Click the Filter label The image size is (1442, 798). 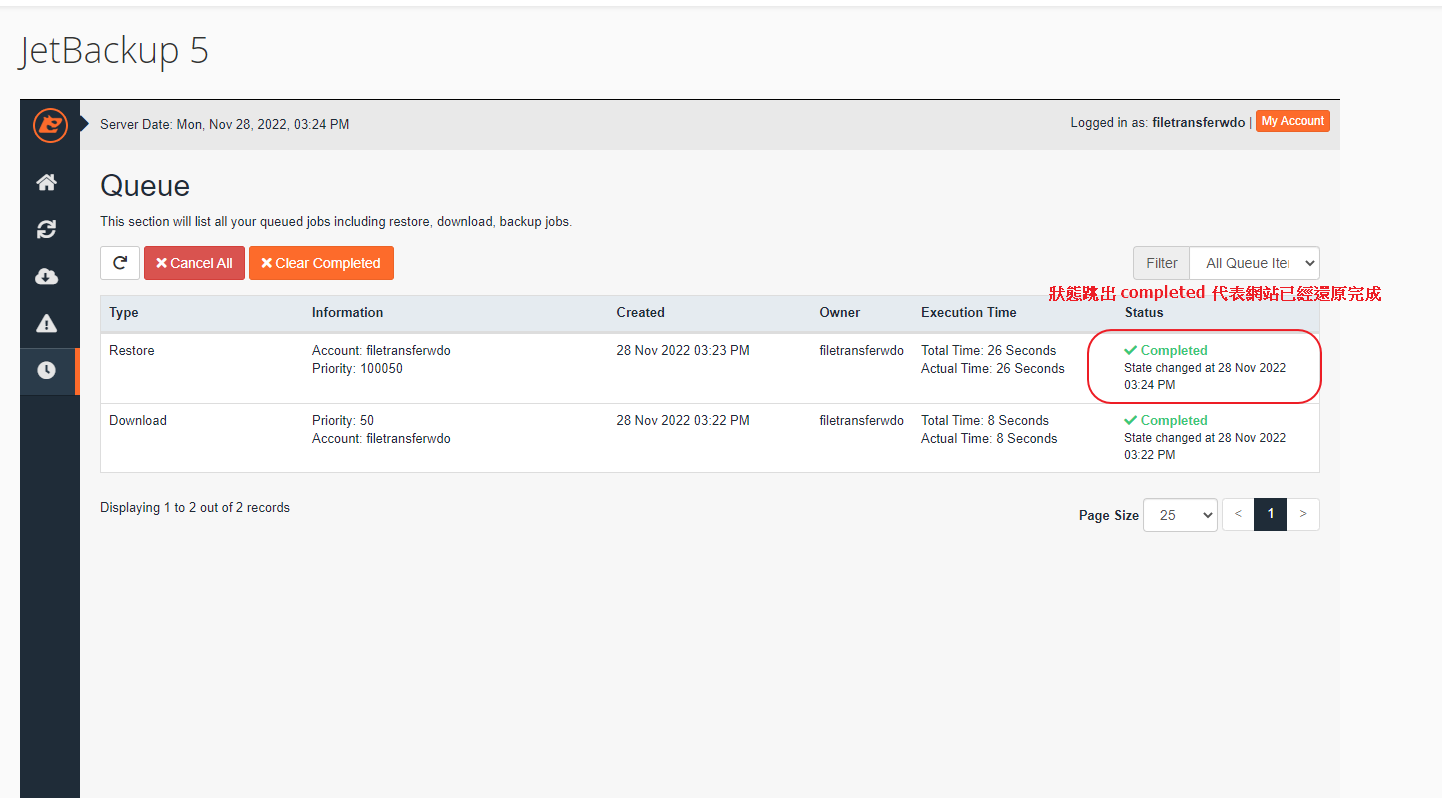(1161, 263)
